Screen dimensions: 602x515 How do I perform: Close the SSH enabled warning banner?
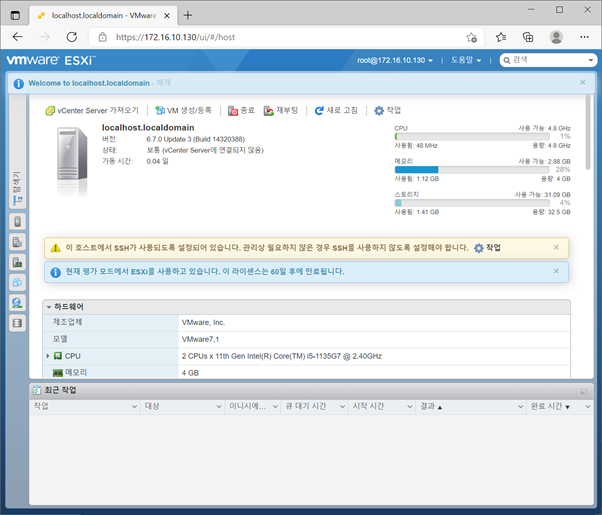click(556, 247)
